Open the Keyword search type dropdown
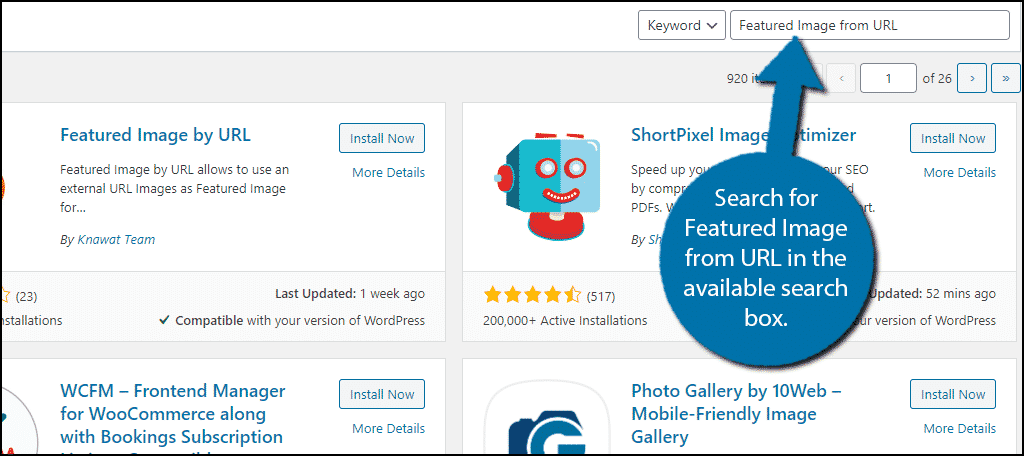 682,25
